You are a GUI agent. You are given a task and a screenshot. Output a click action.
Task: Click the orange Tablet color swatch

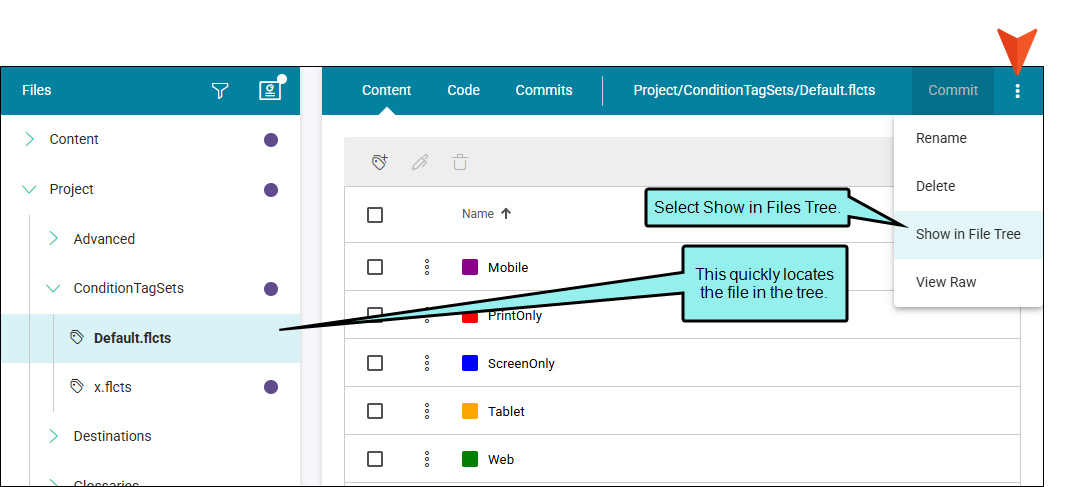470,411
